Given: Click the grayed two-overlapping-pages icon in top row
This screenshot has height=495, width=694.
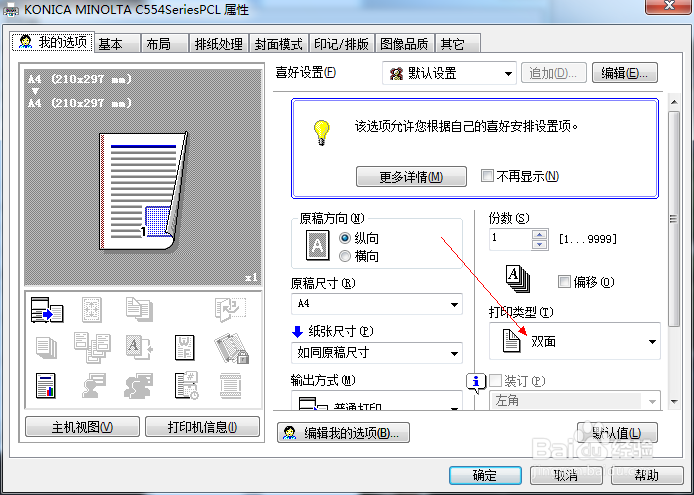Looking at the screenshot, I should click(139, 309).
